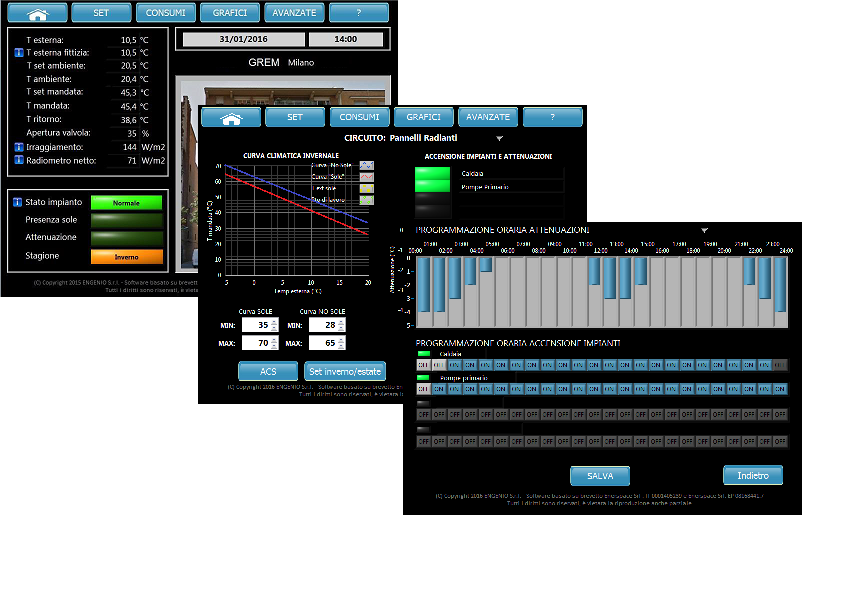Select SET tab in circuit settings window
Viewport: 866px width, 597px height.
point(295,117)
